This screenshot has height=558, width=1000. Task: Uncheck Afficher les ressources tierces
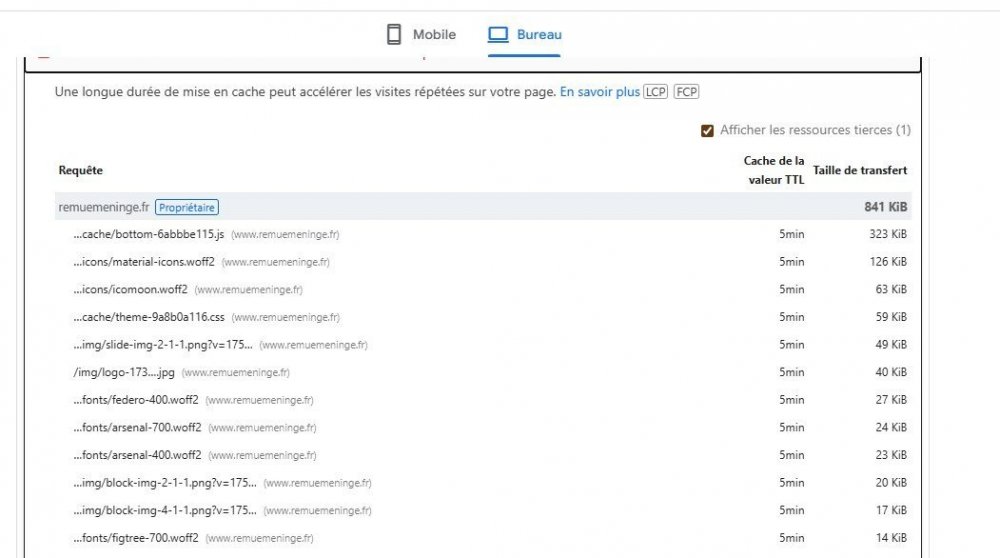click(x=707, y=131)
